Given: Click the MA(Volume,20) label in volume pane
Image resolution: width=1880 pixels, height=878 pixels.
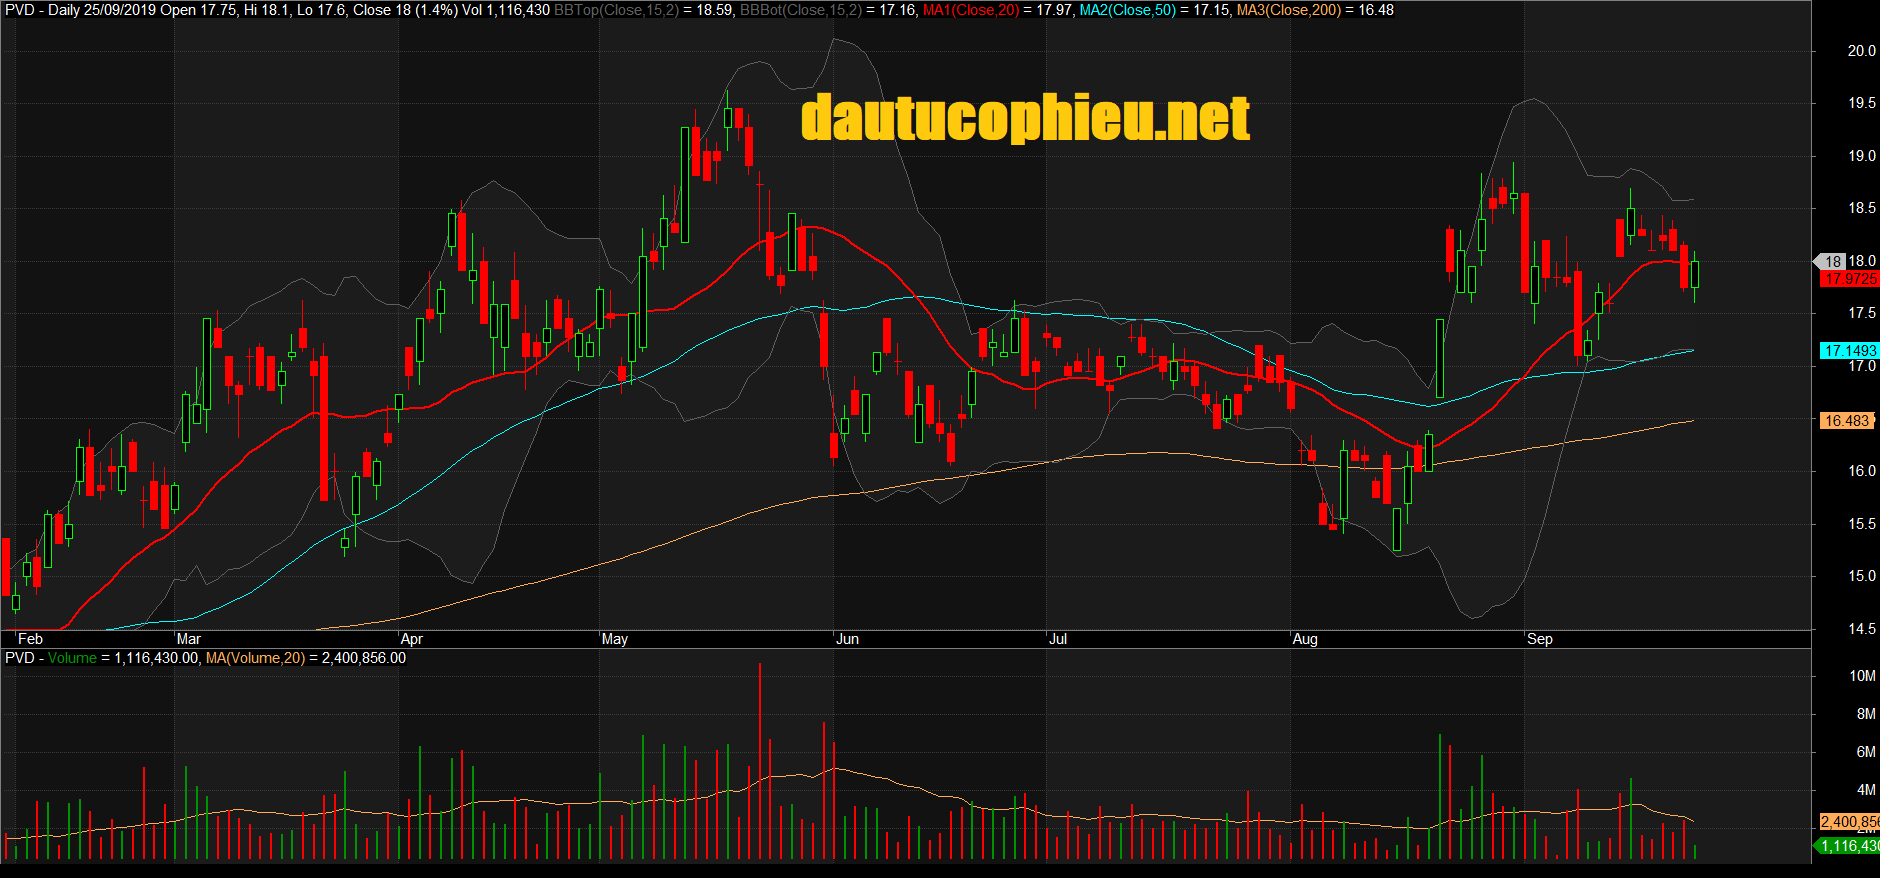Looking at the screenshot, I should (255, 658).
